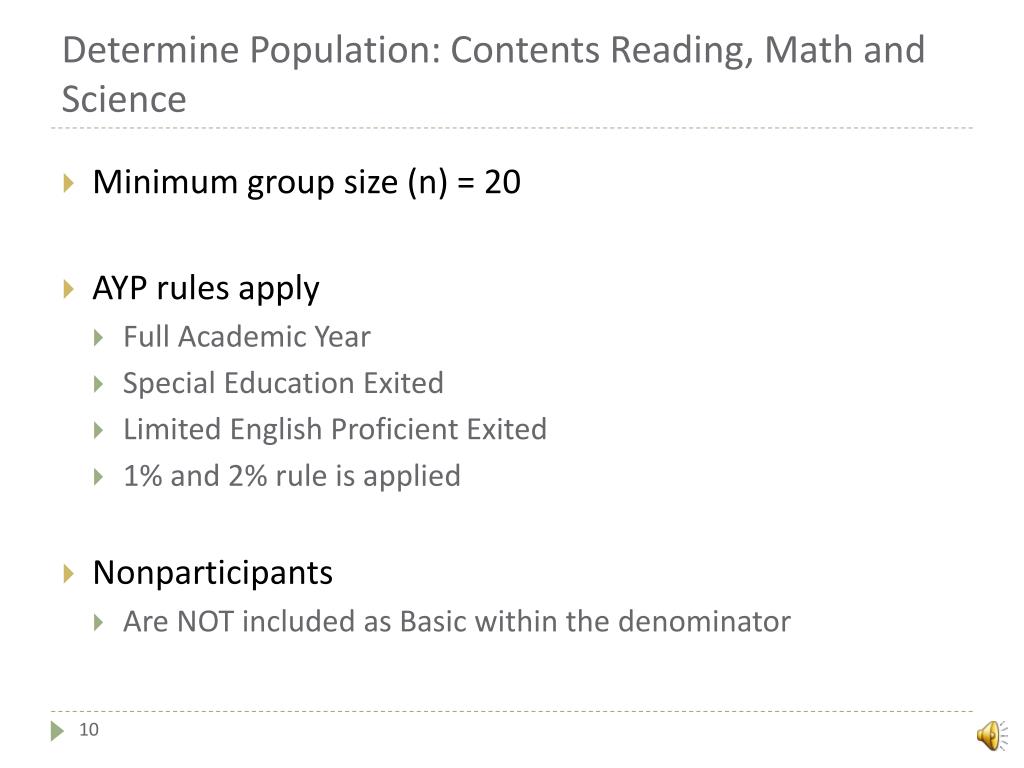1024x768 pixels.
Task: Click bullet arrow before Nonparticipants
Action: tap(69, 573)
